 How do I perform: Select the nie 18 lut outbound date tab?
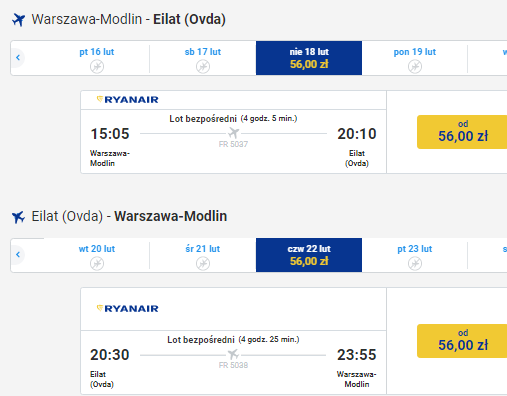(309, 58)
